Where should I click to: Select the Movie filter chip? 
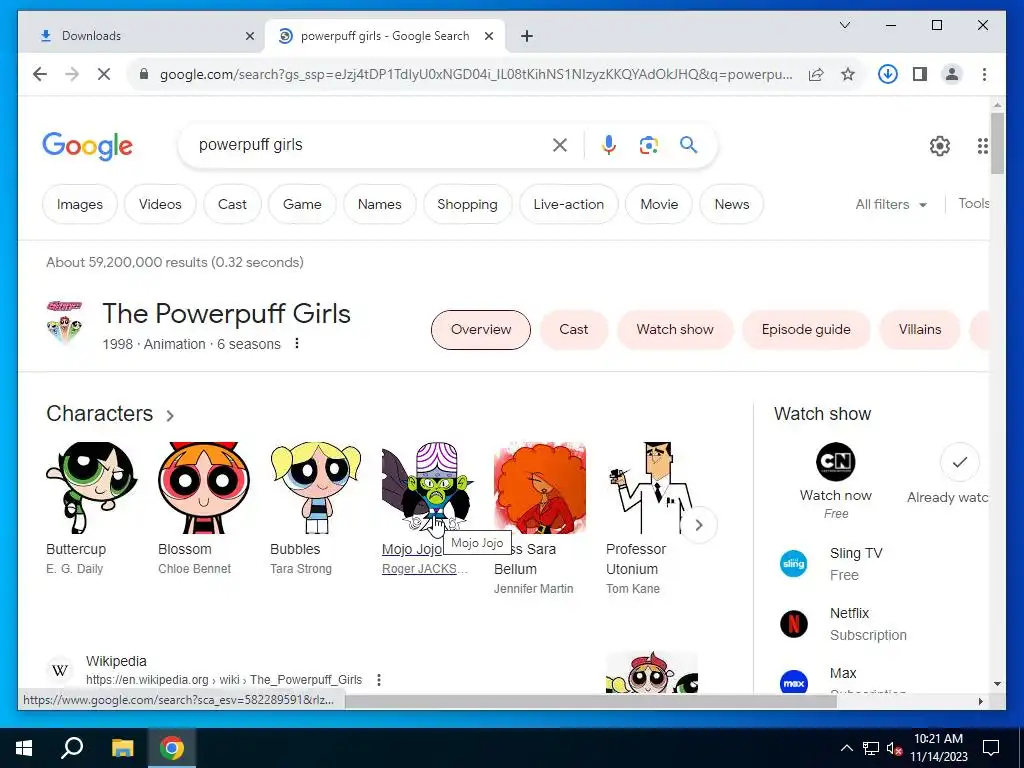[659, 204]
